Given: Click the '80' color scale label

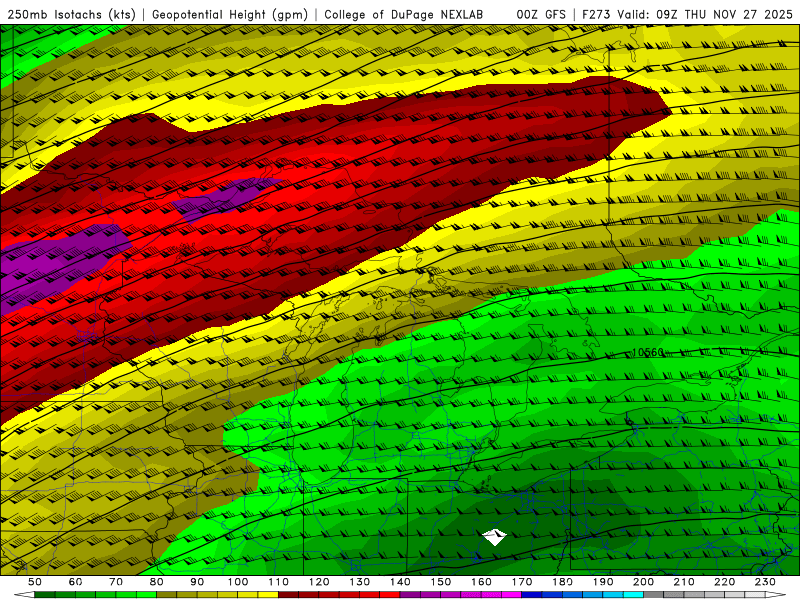Looking at the screenshot, I should pyautogui.click(x=156, y=582).
